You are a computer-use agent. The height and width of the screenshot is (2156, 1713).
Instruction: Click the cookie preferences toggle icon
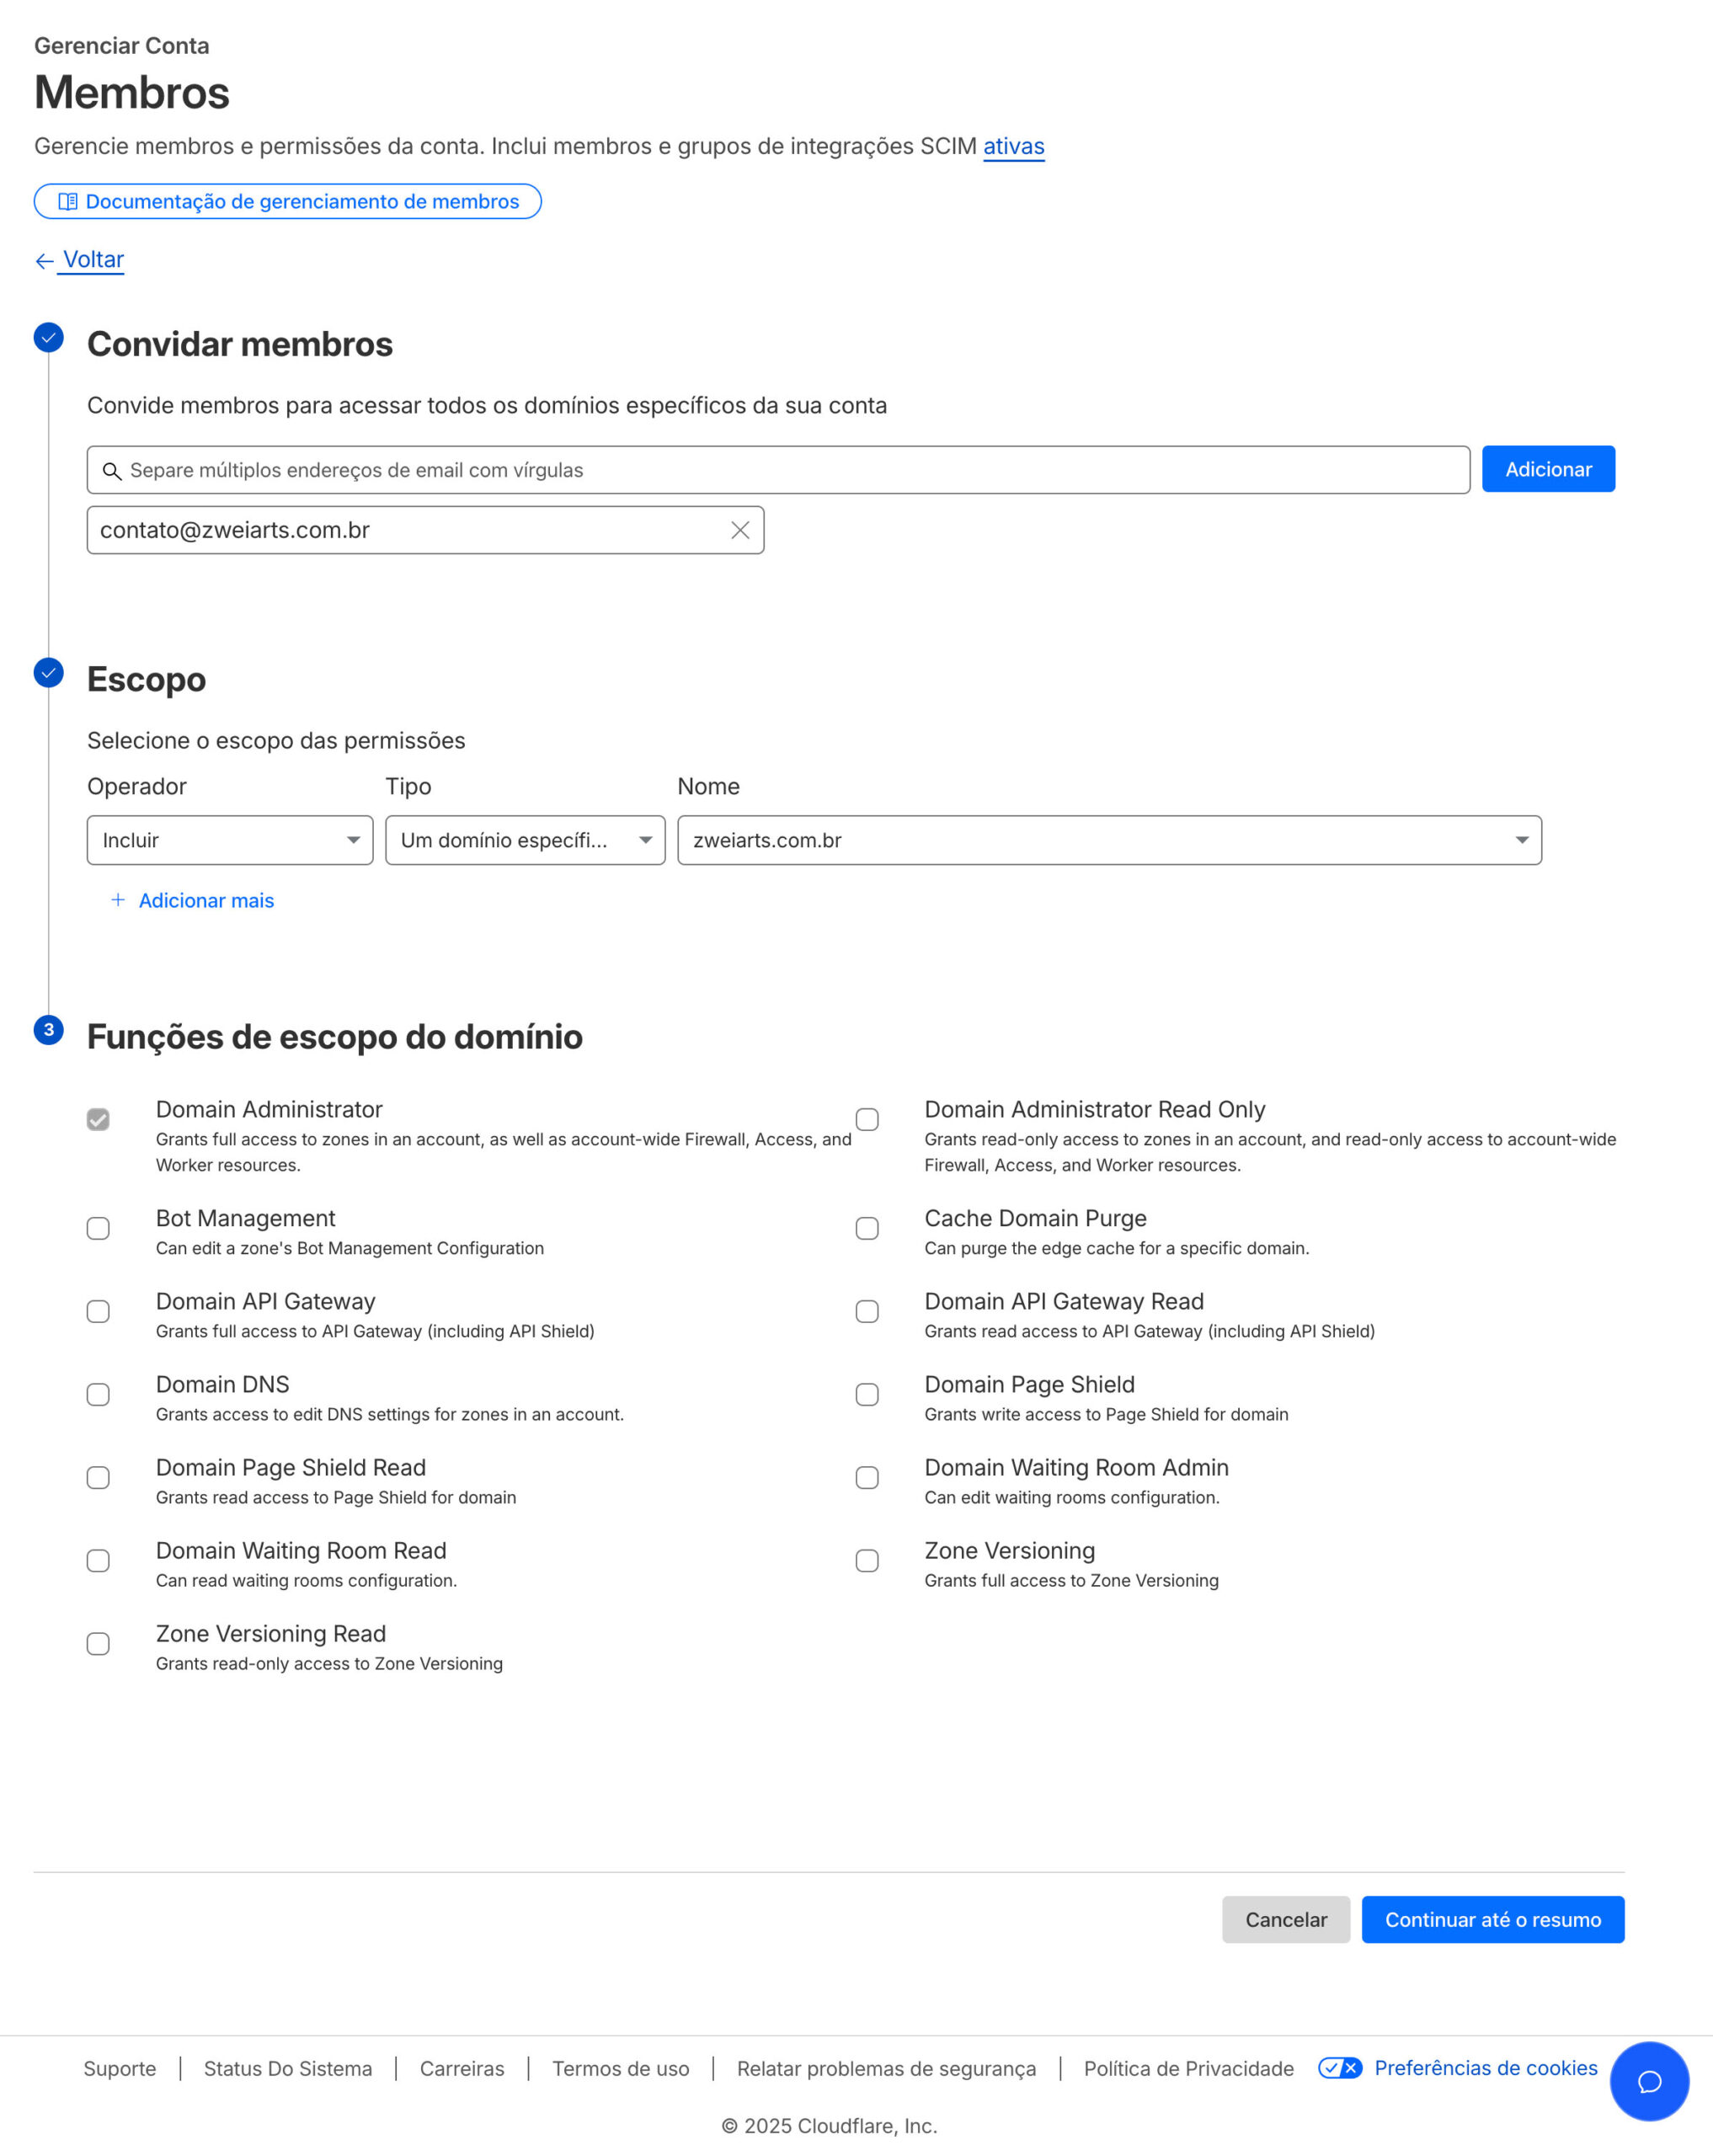pyautogui.click(x=1339, y=2068)
